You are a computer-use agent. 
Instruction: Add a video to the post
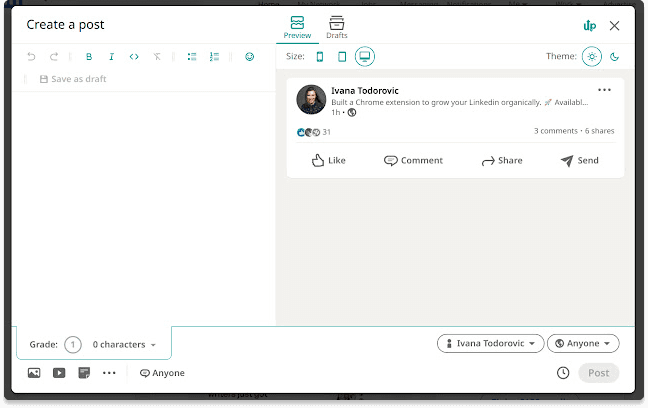tap(59, 373)
